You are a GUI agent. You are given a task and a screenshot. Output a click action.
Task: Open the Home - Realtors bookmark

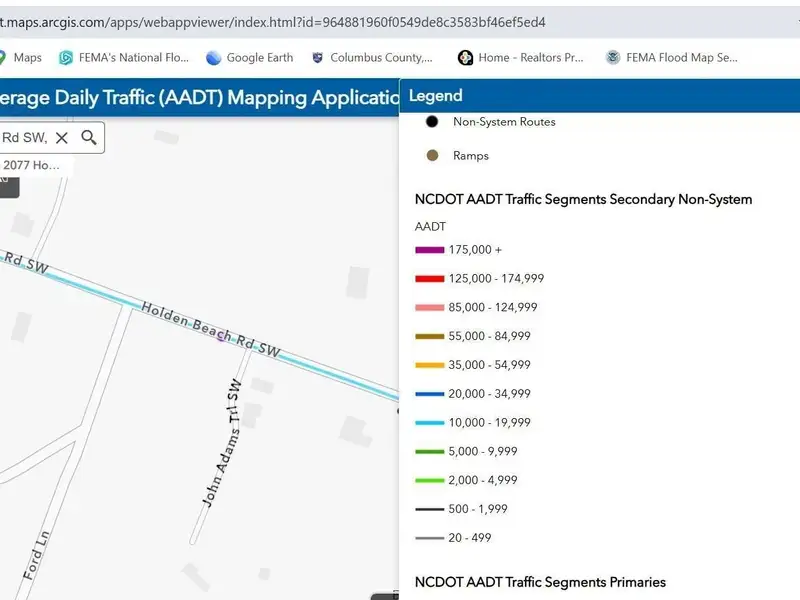[x=521, y=58]
